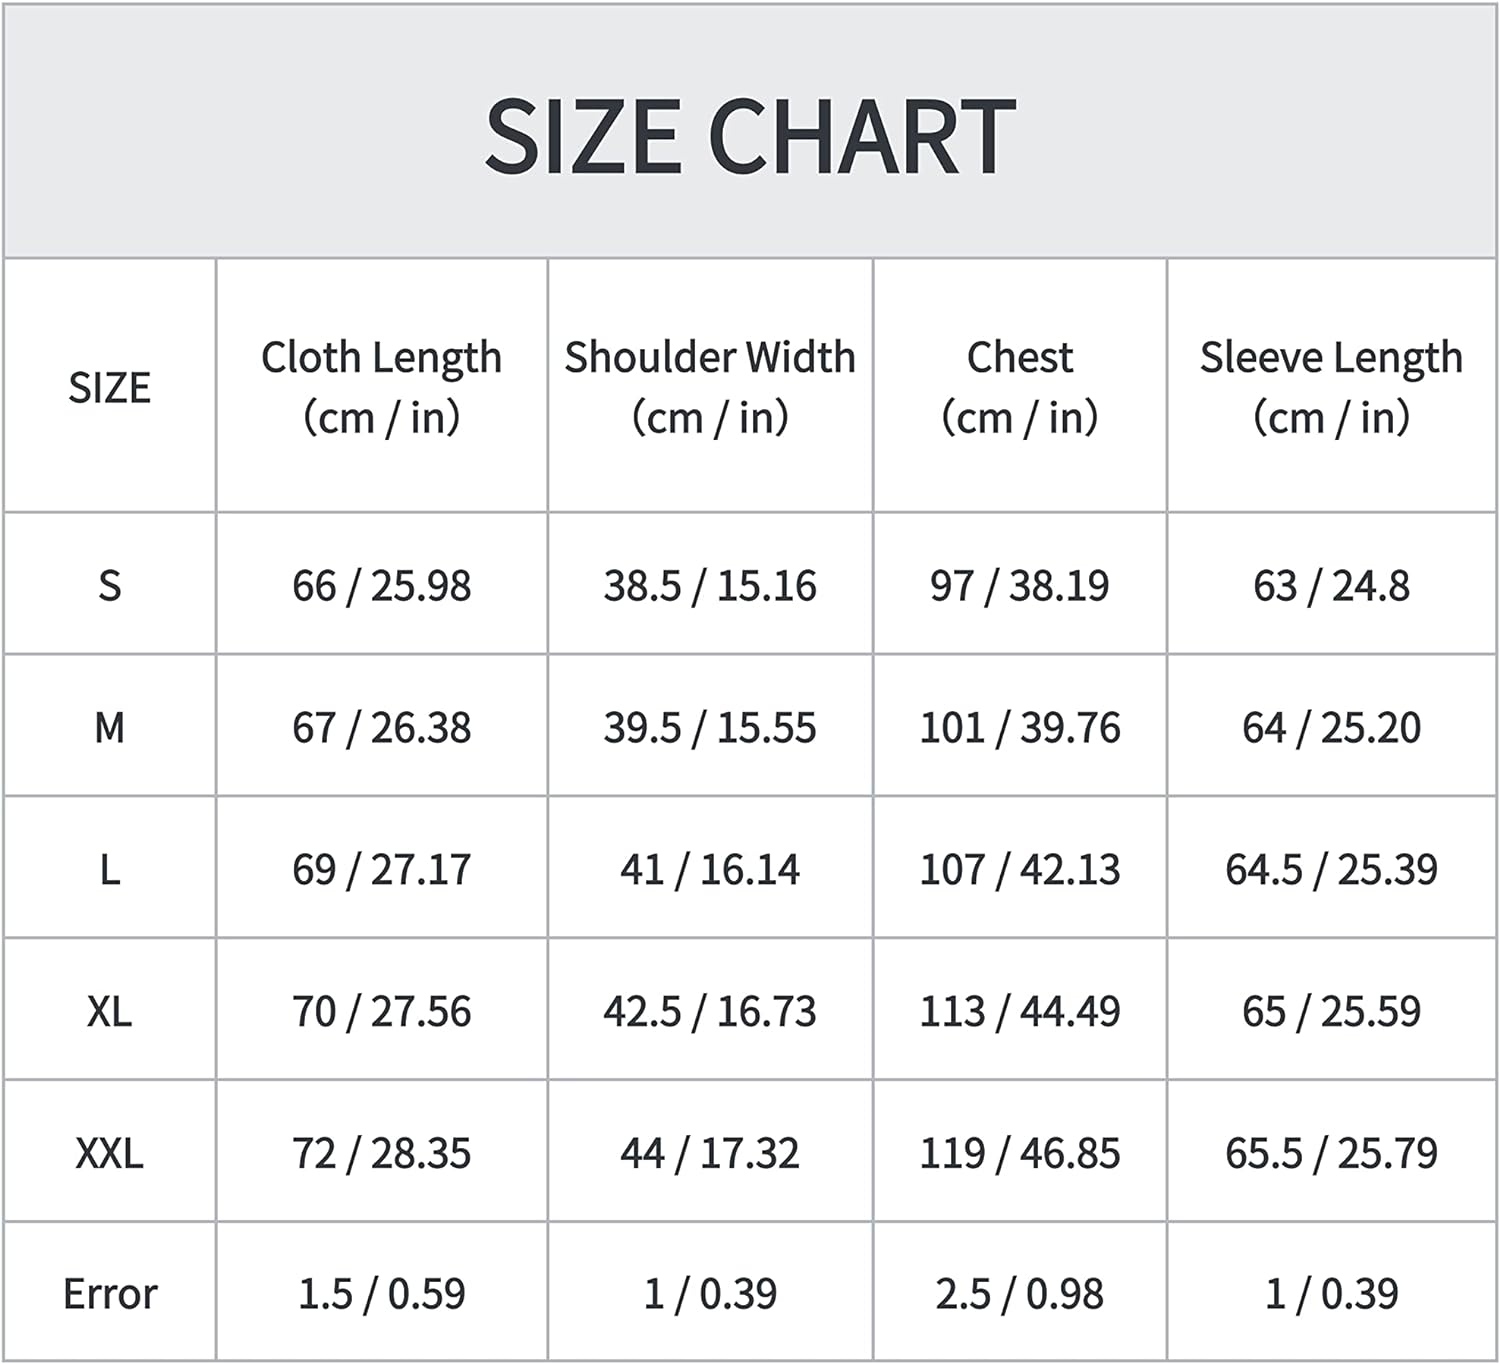Click the 66 / 25.98 cloth length cell
The height and width of the screenshot is (1364, 1500).
coord(382,586)
